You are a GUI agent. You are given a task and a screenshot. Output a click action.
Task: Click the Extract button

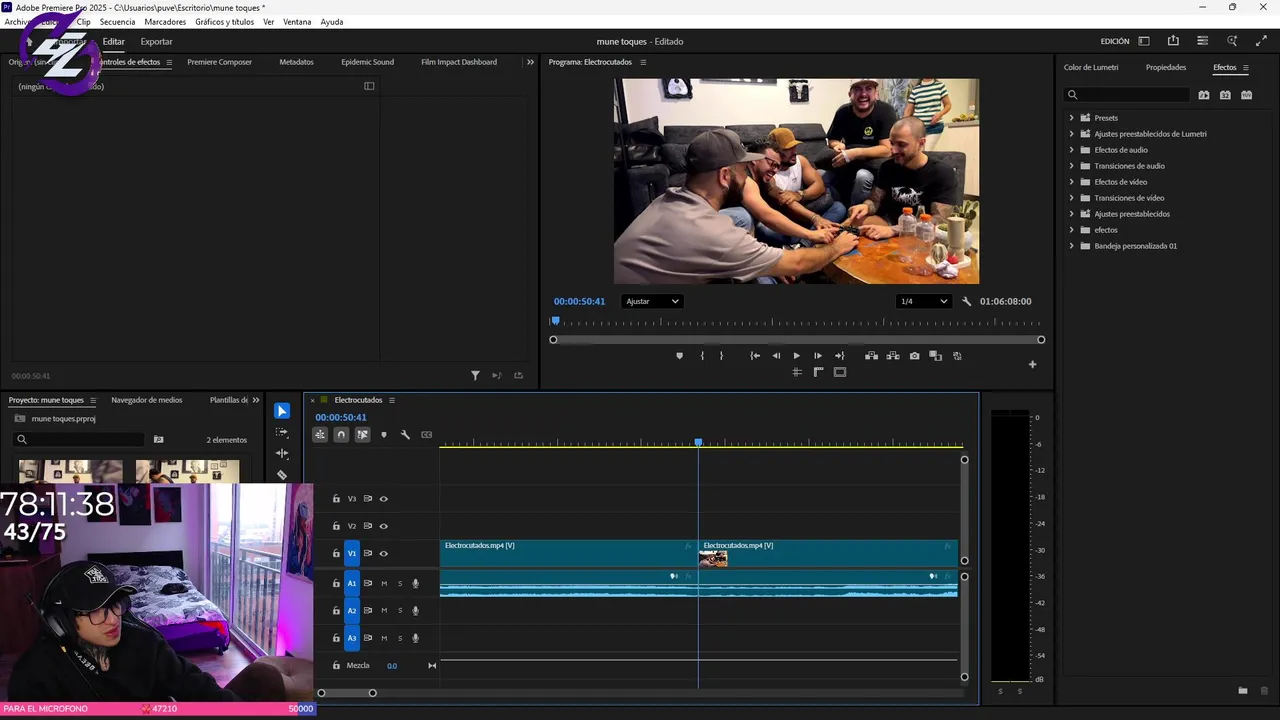pos(893,356)
